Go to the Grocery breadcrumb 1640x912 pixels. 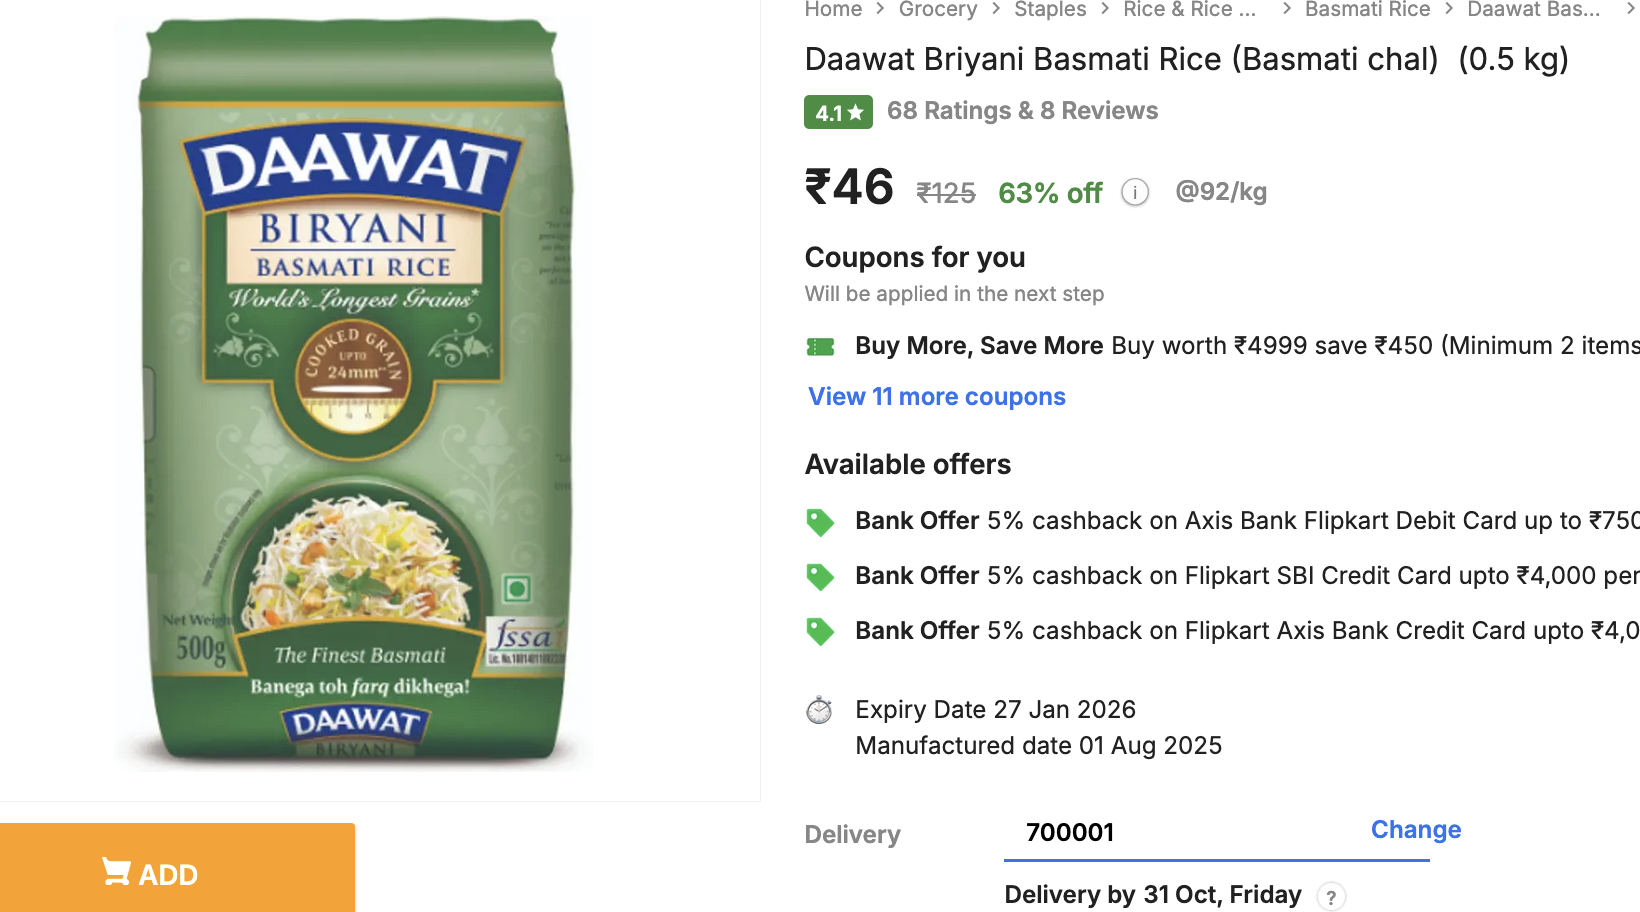click(x=938, y=10)
